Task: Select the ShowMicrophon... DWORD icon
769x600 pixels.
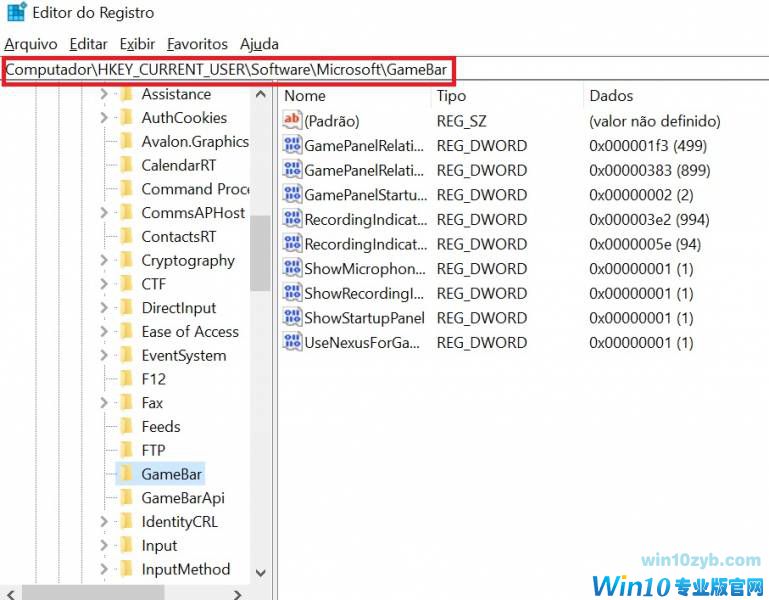Action: click(292, 269)
